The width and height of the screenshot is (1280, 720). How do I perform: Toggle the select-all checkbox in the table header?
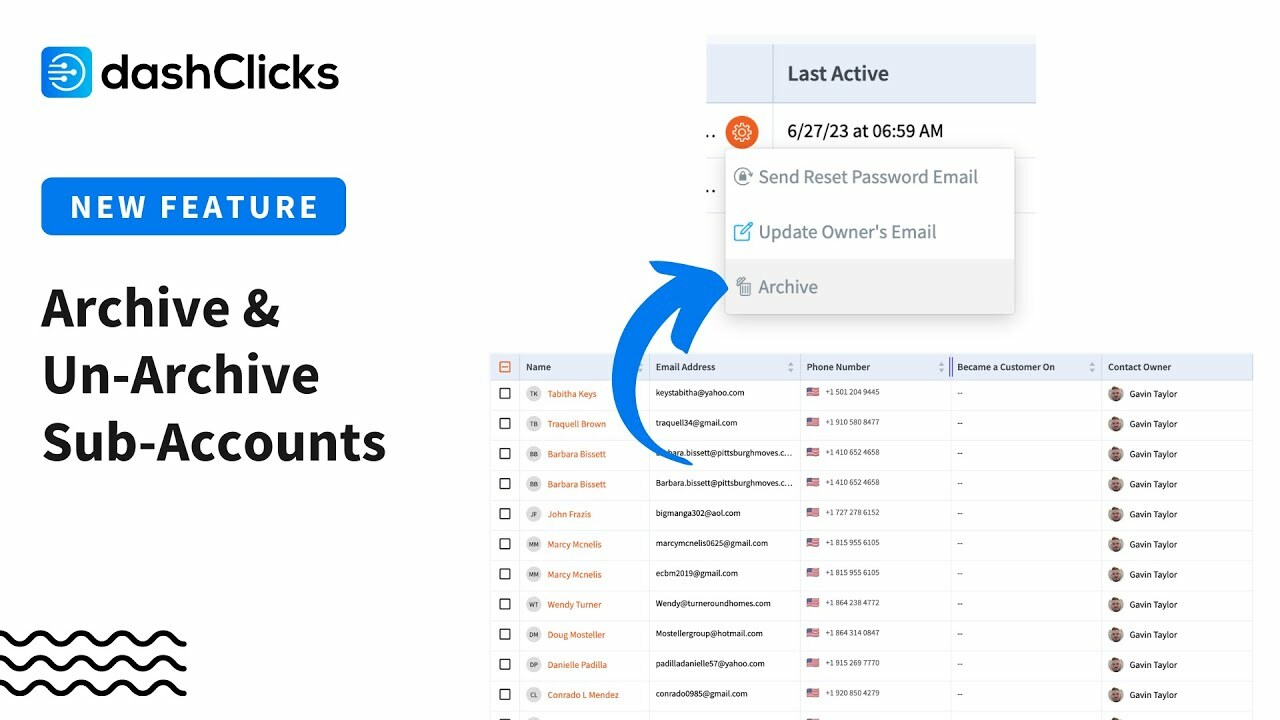pos(505,366)
